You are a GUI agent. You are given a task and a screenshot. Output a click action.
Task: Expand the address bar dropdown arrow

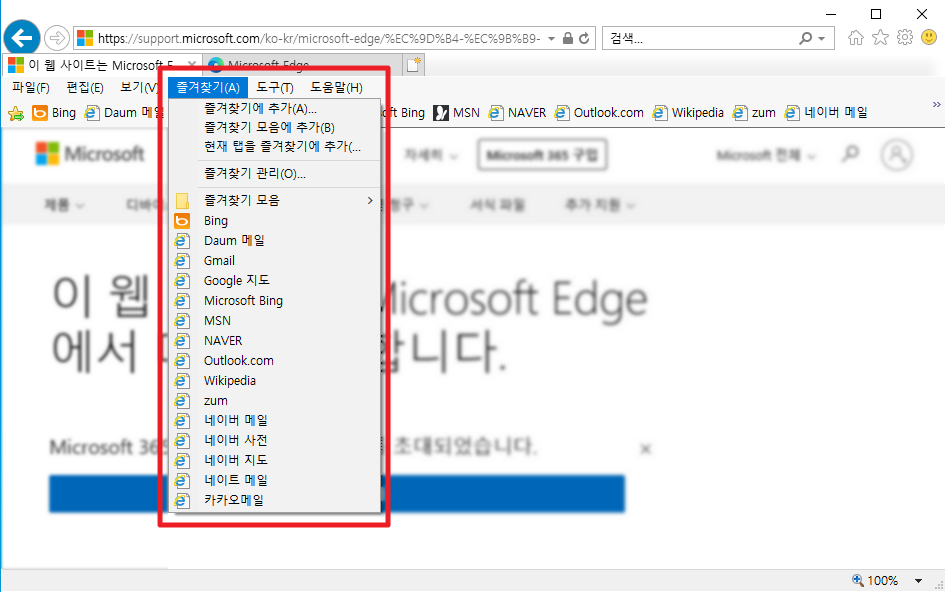point(551,39)
